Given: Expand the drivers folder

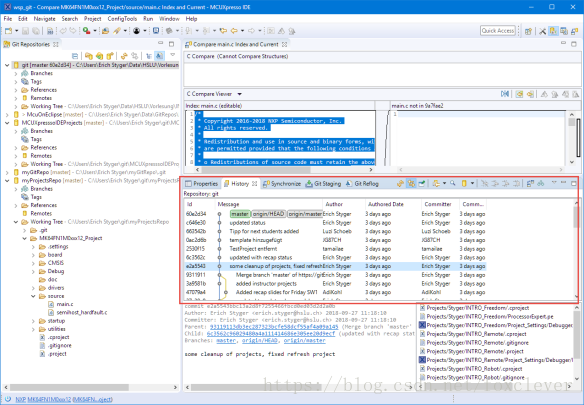Looking at the screenshot, I should 33,288.
